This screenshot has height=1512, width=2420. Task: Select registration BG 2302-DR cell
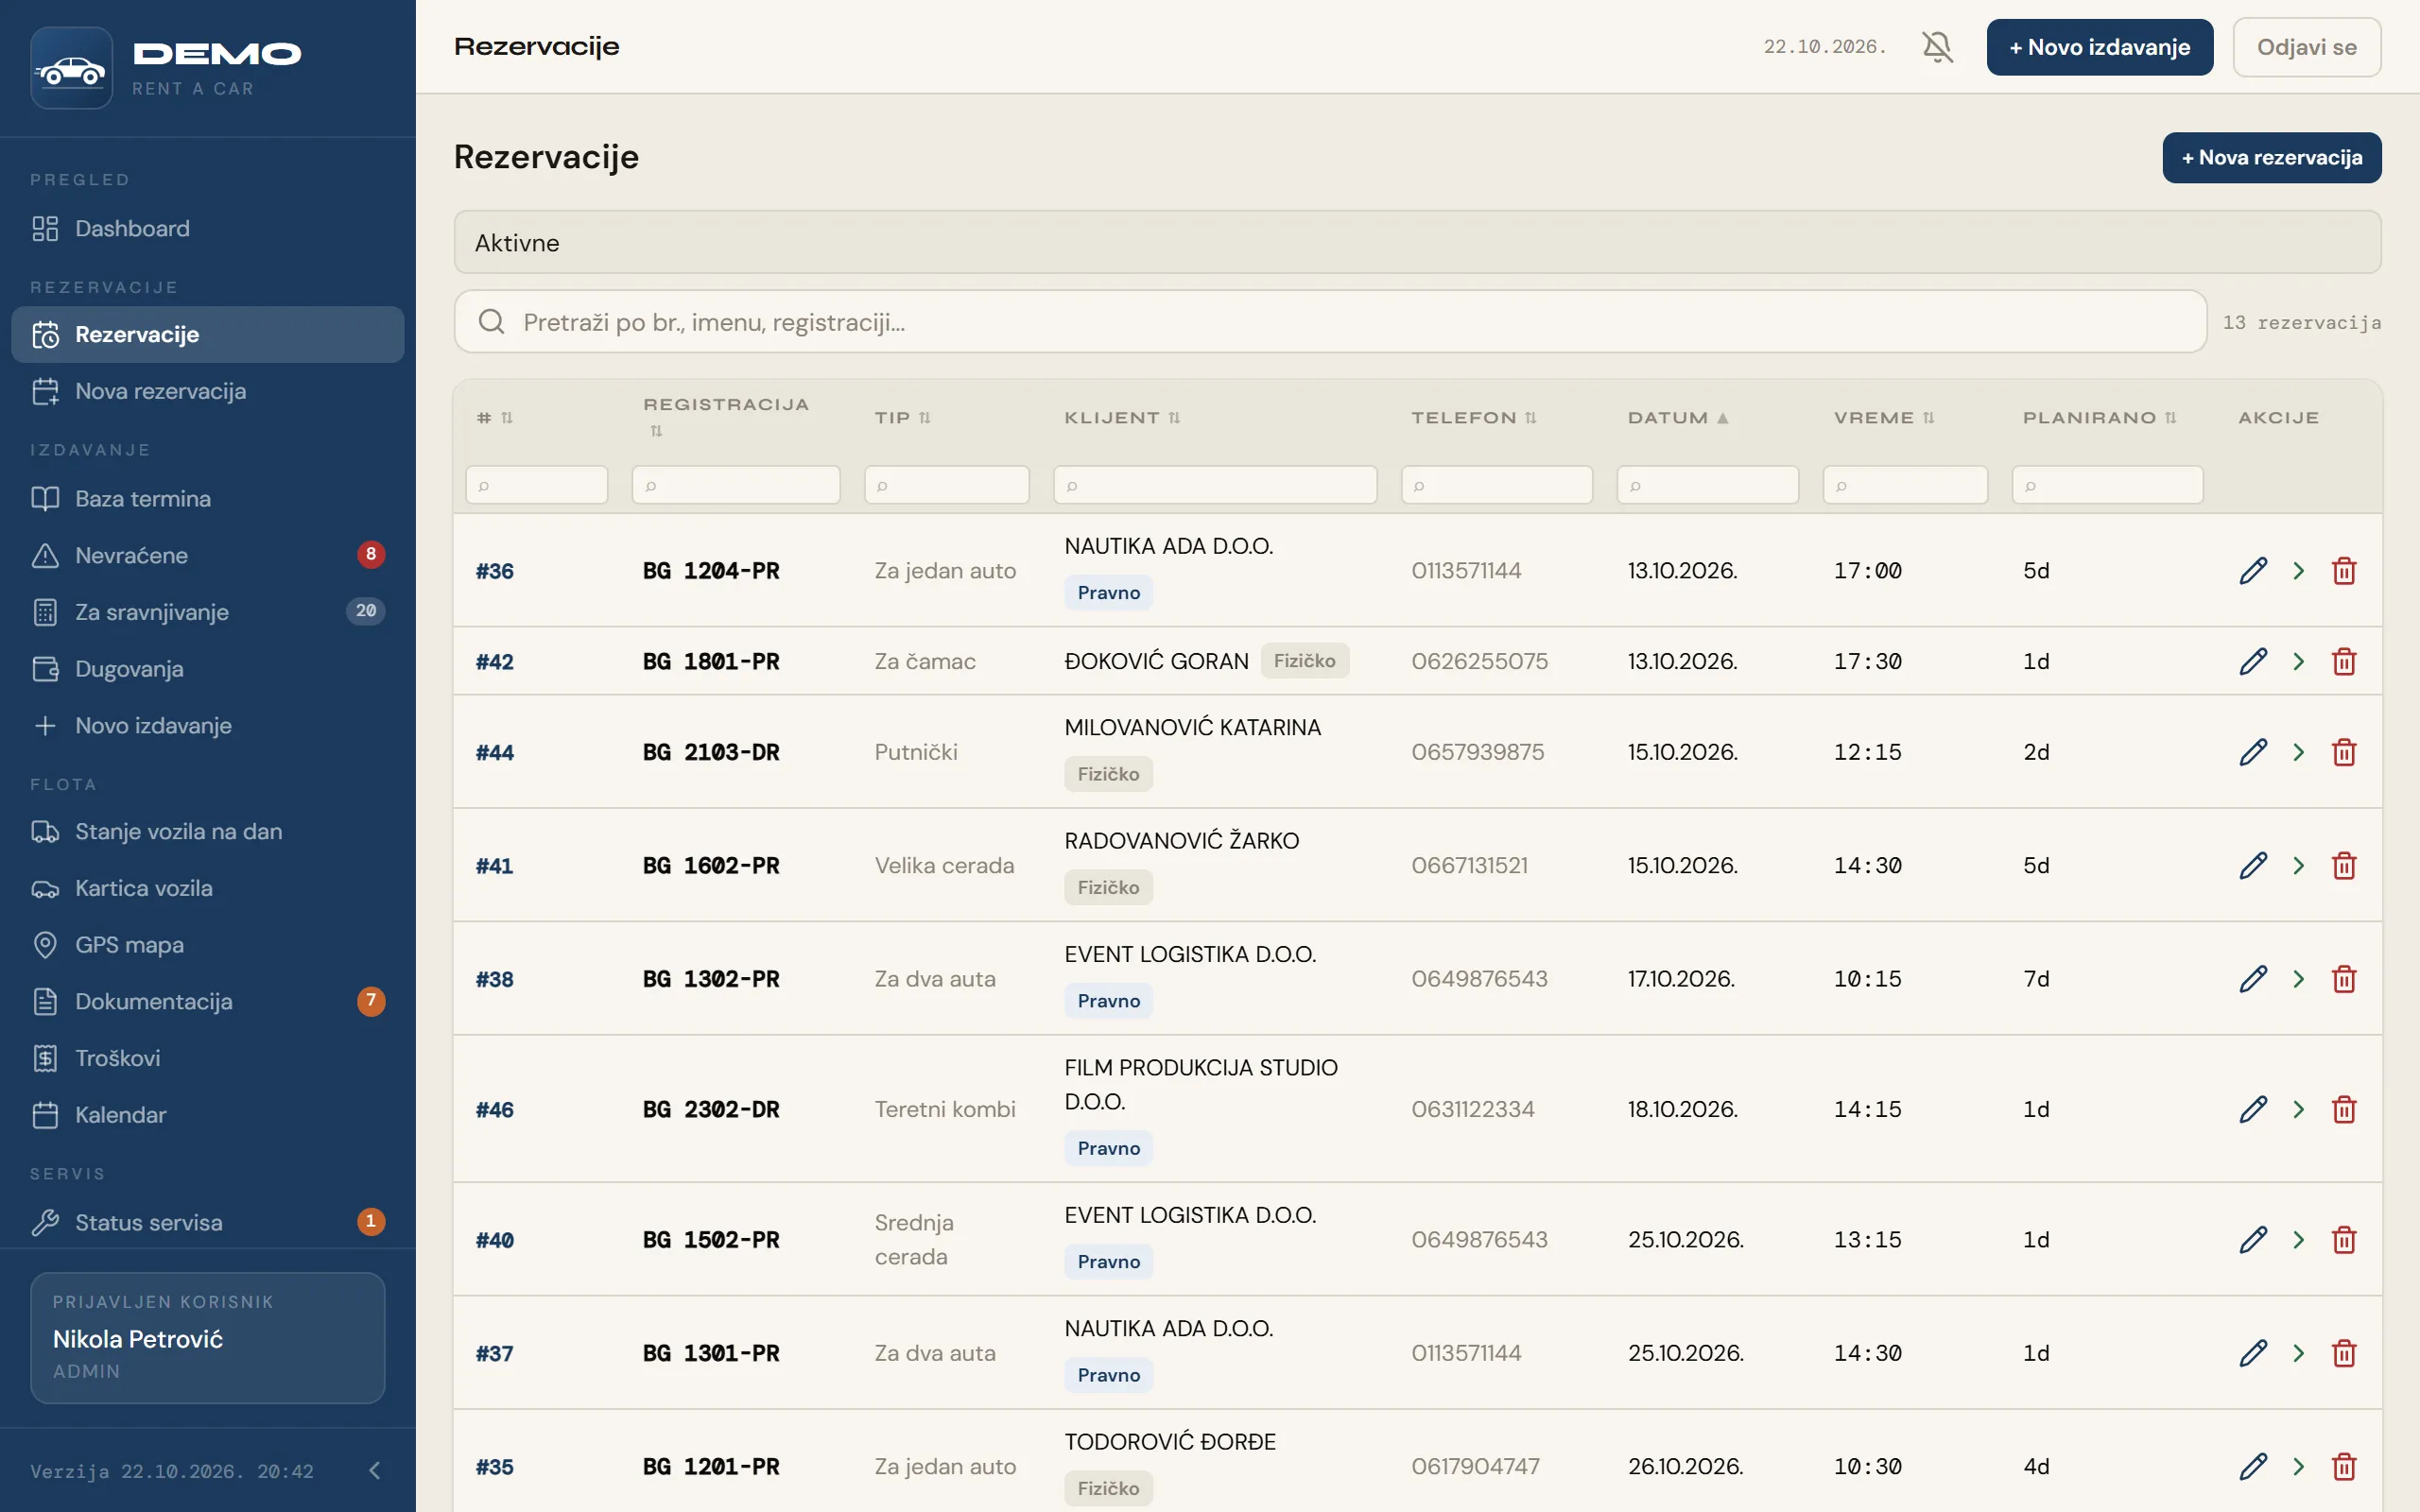(711, 1109)
